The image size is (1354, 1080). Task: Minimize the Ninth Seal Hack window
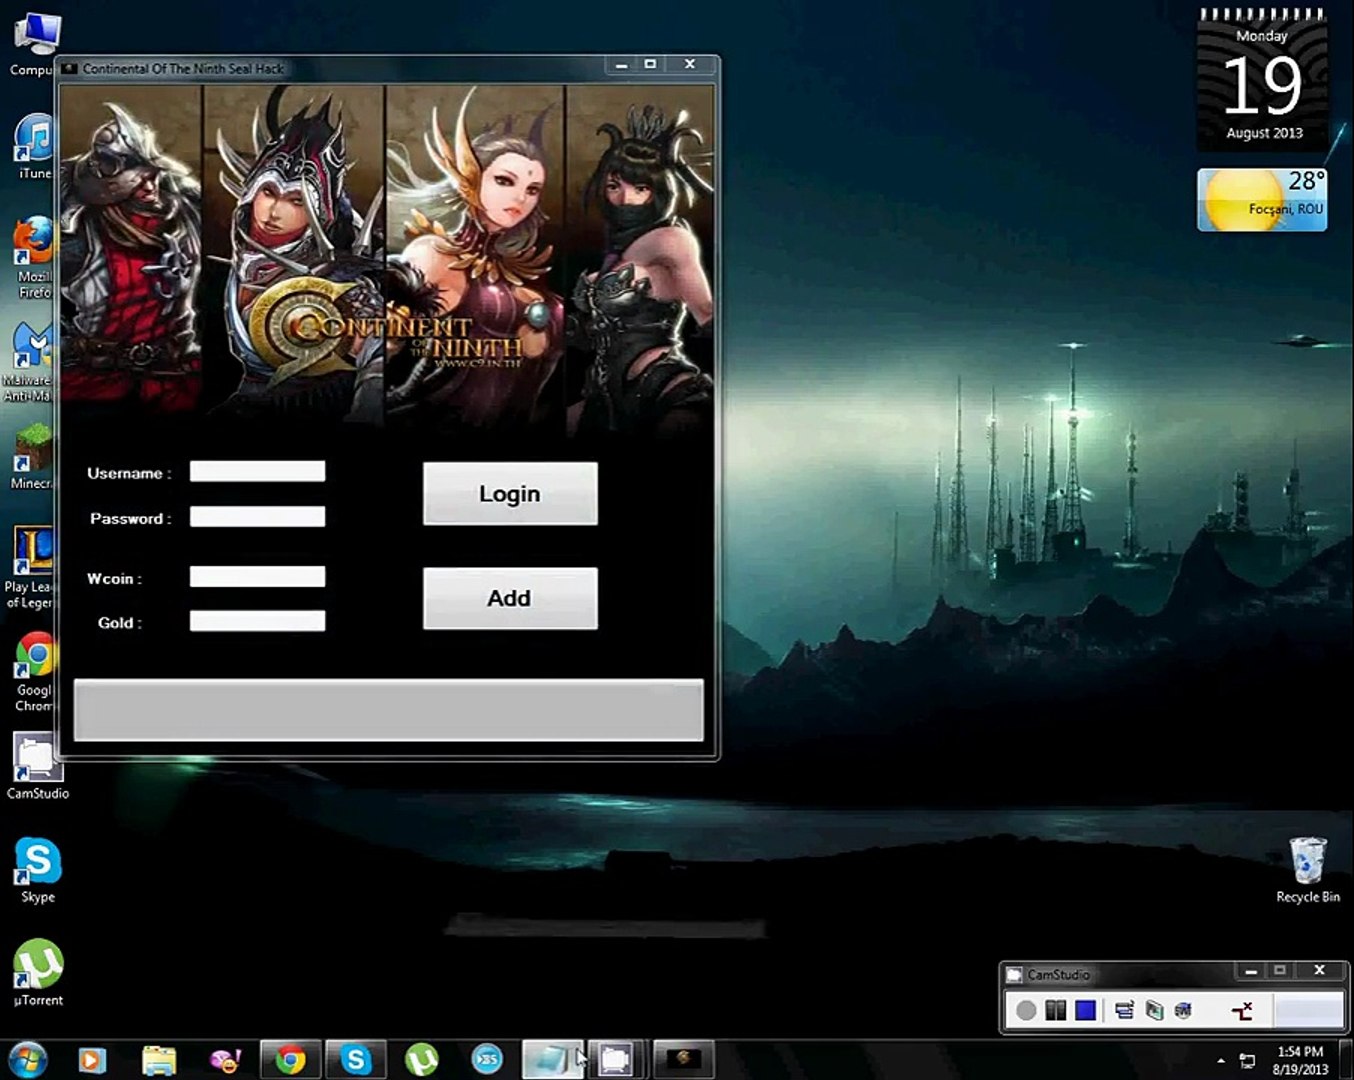[622, 64]
